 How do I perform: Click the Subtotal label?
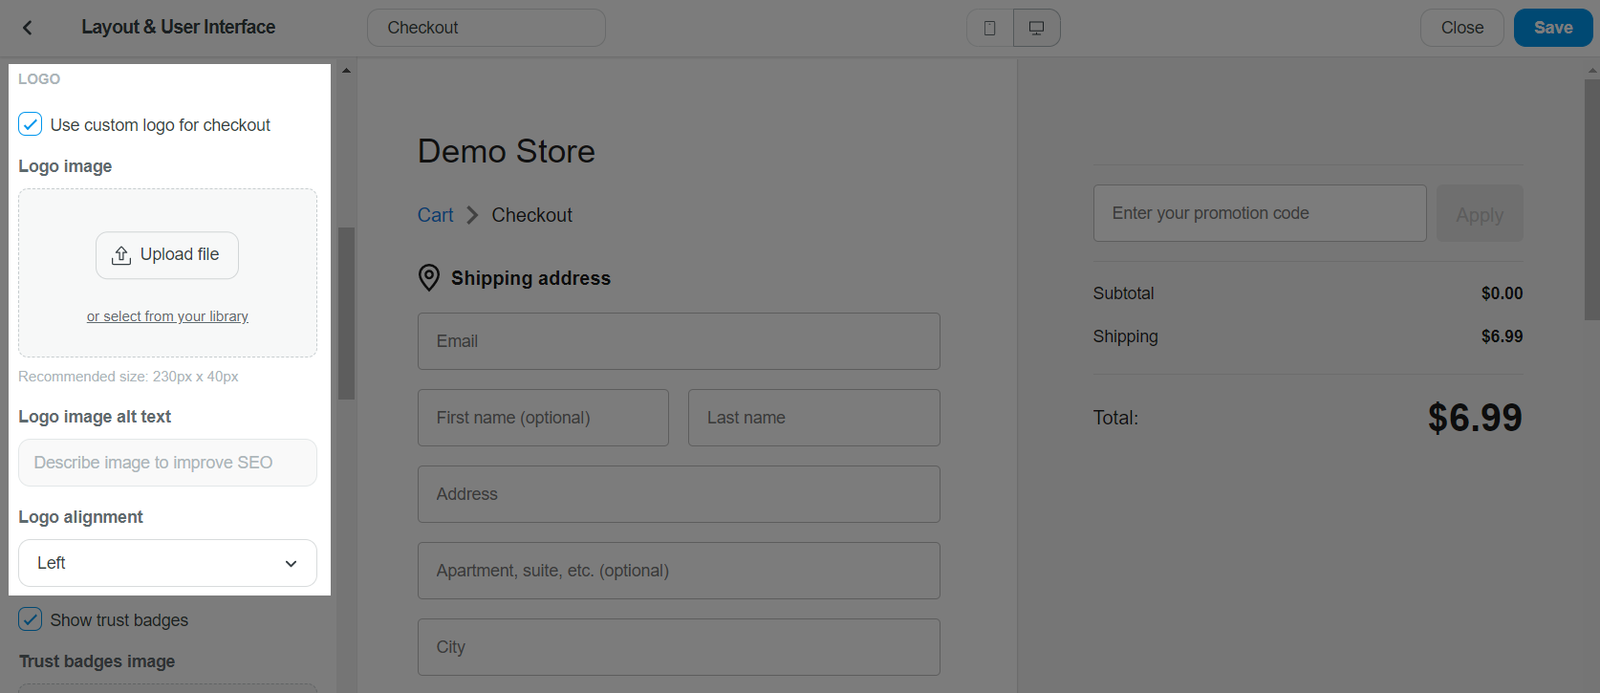coord(1123,293)
